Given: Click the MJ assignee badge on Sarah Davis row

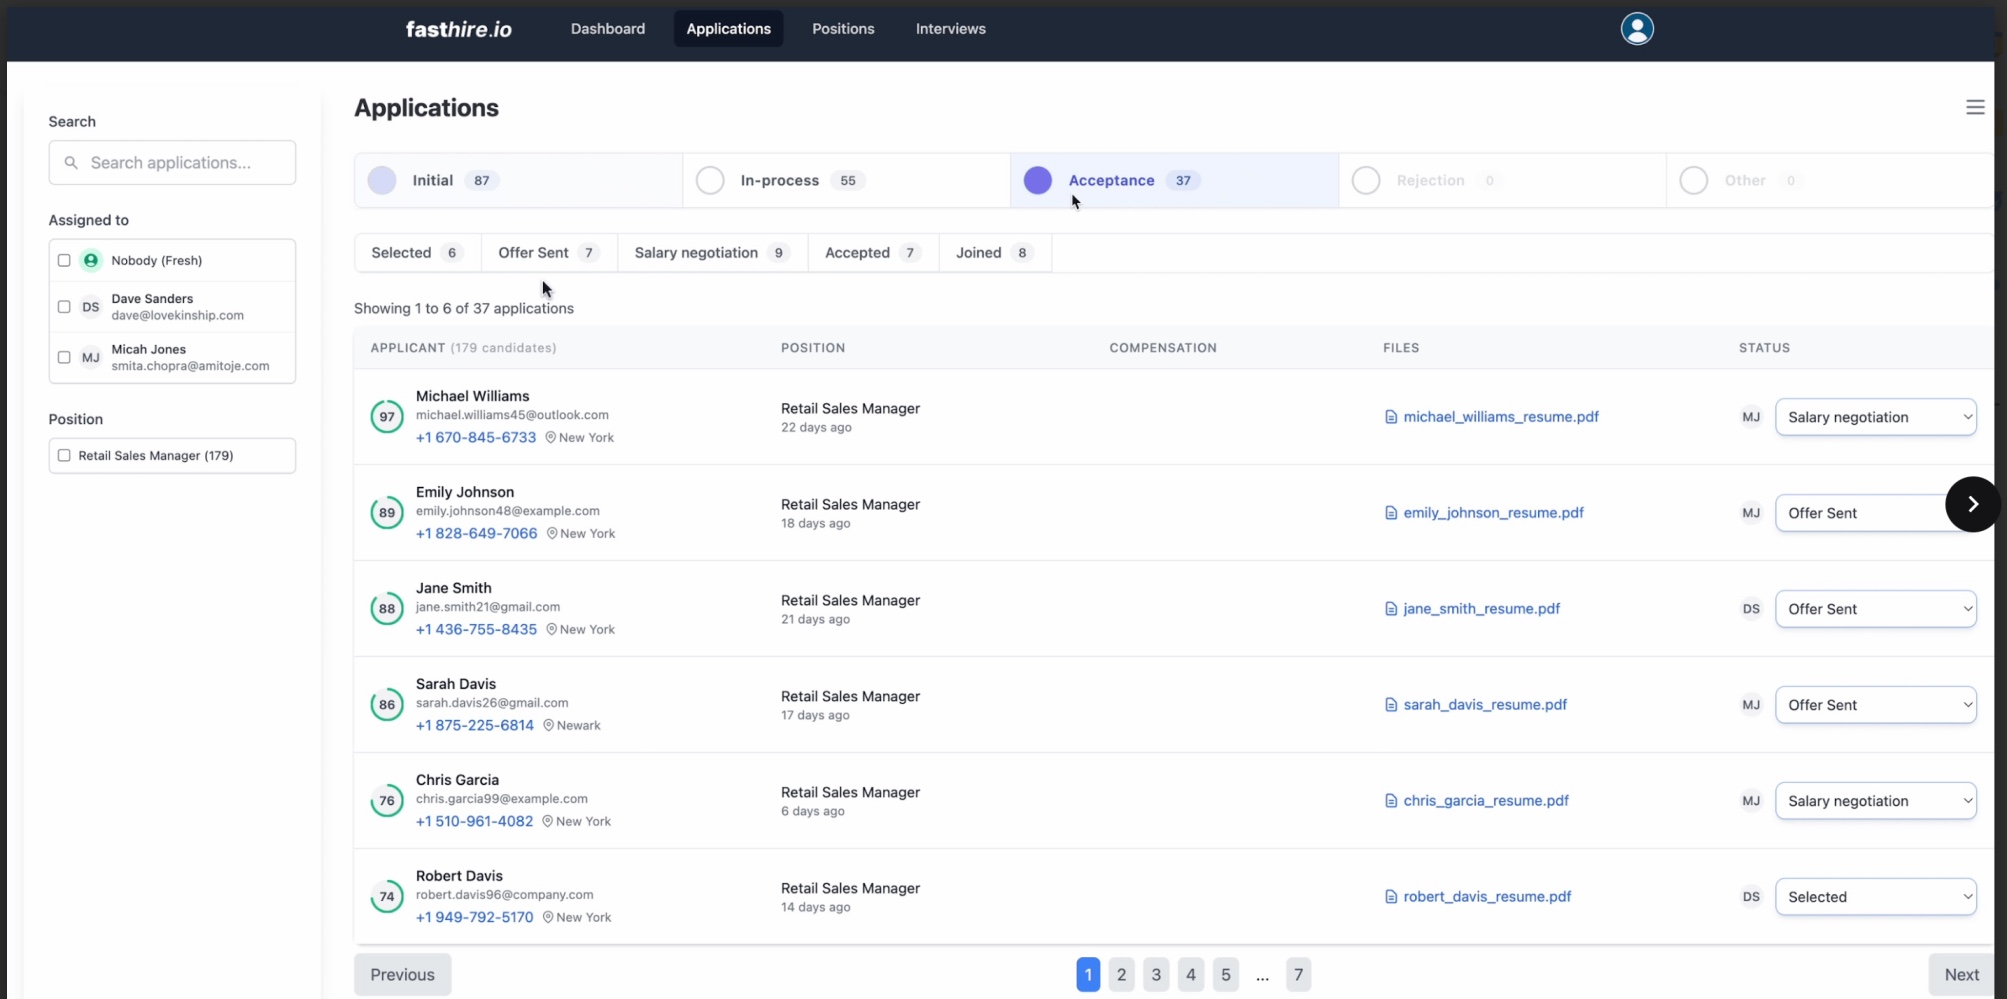Looking at the screenshot, I should (x=1750, y=705).
